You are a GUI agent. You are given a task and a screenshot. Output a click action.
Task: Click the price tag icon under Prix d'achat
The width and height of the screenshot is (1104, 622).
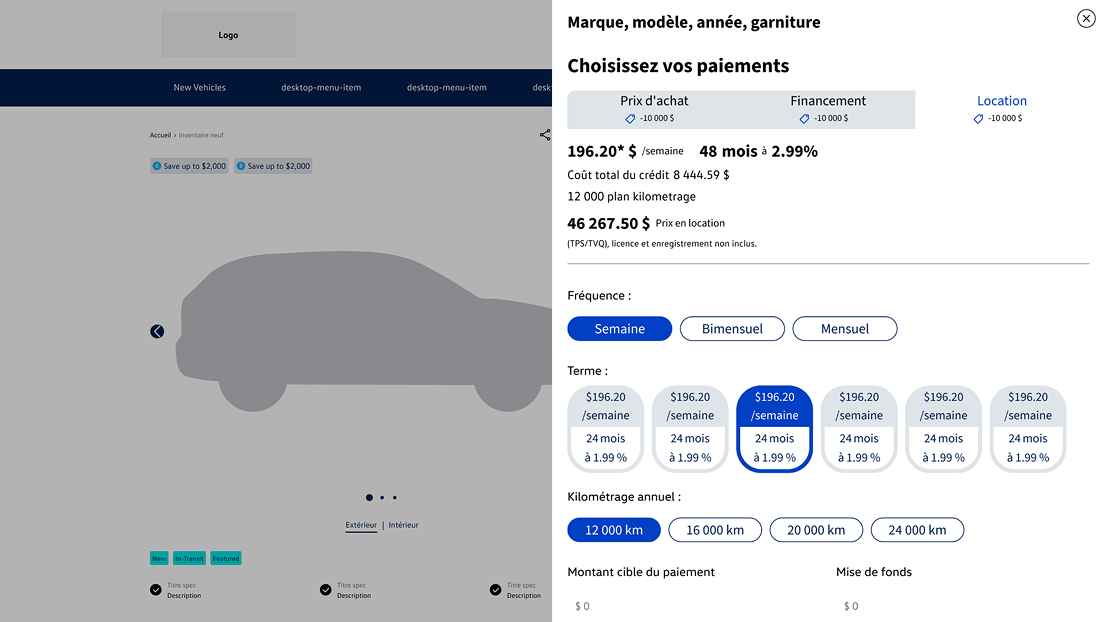click(631, 118)
